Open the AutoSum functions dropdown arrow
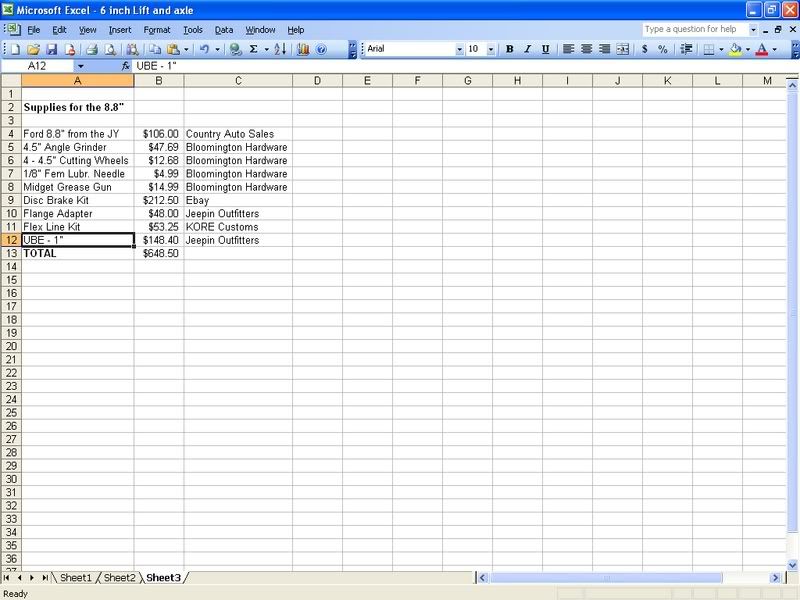The image size is (800, 600). [x=266, y=49]
